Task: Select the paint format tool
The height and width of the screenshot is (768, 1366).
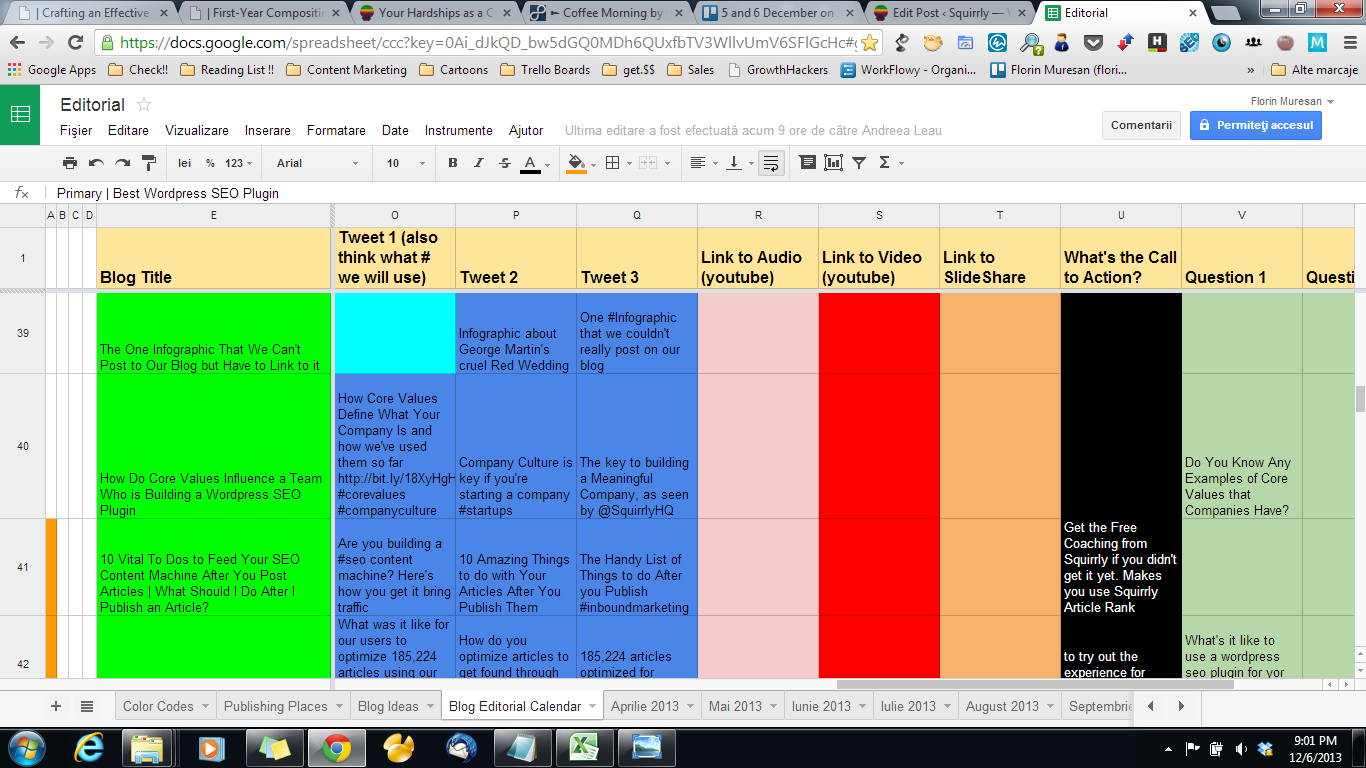Action: tap(149, 163)
